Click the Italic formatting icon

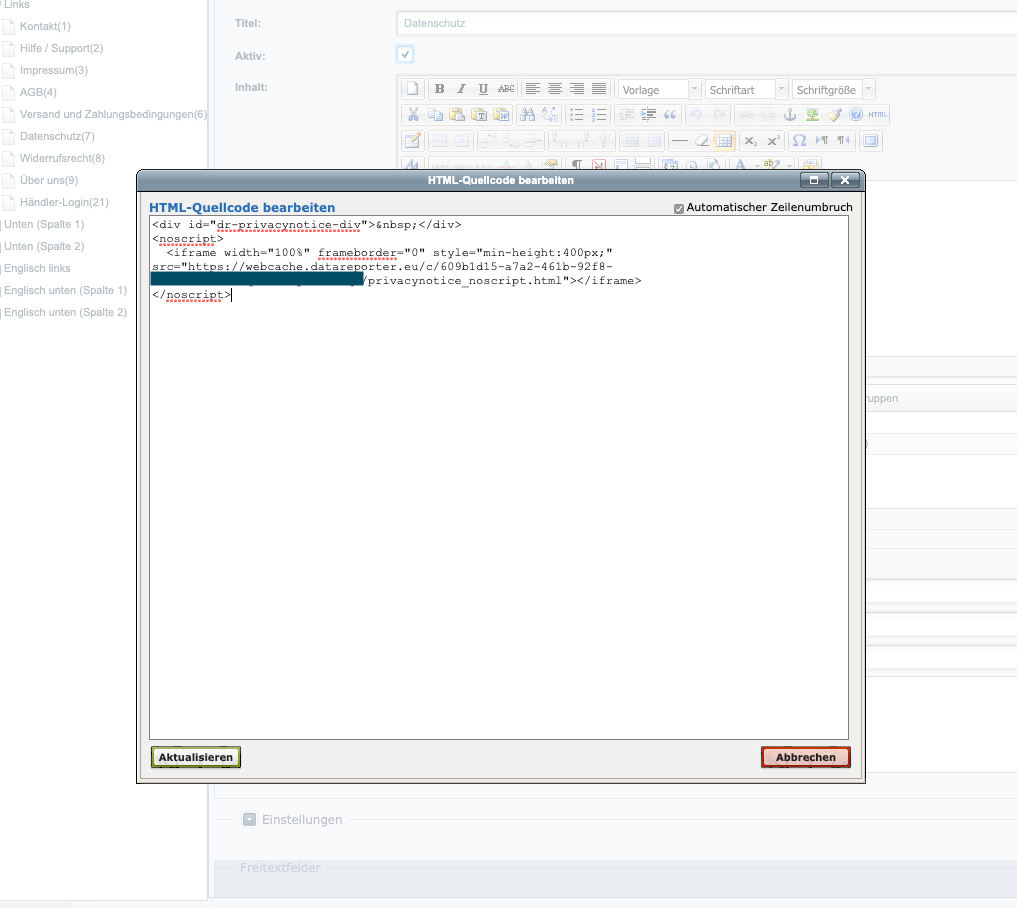pos(461,88)
